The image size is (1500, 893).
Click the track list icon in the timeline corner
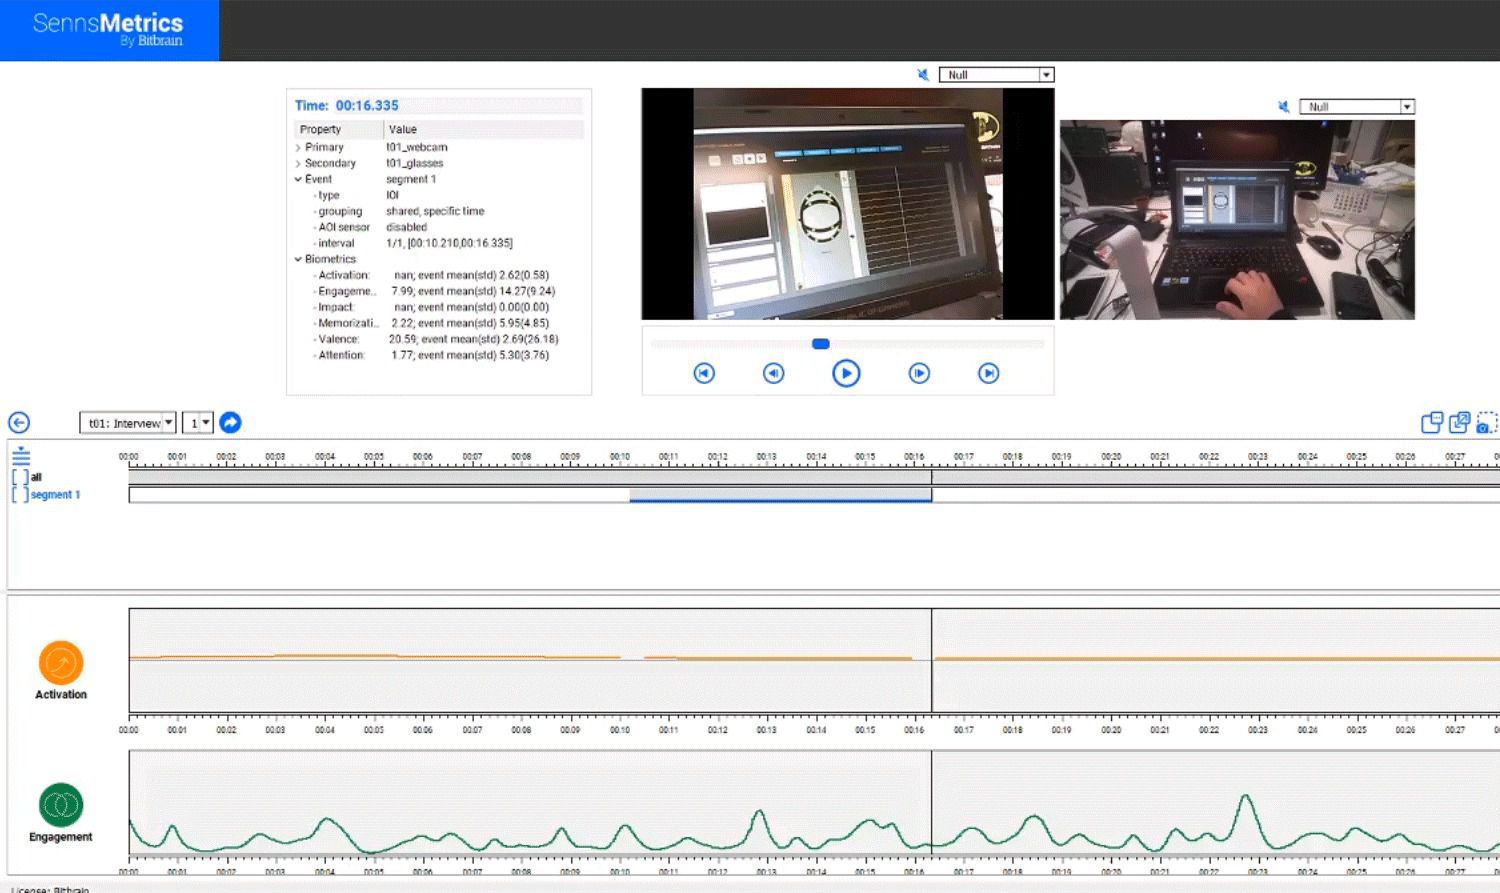pyautogui.click(x=20, y=456)
